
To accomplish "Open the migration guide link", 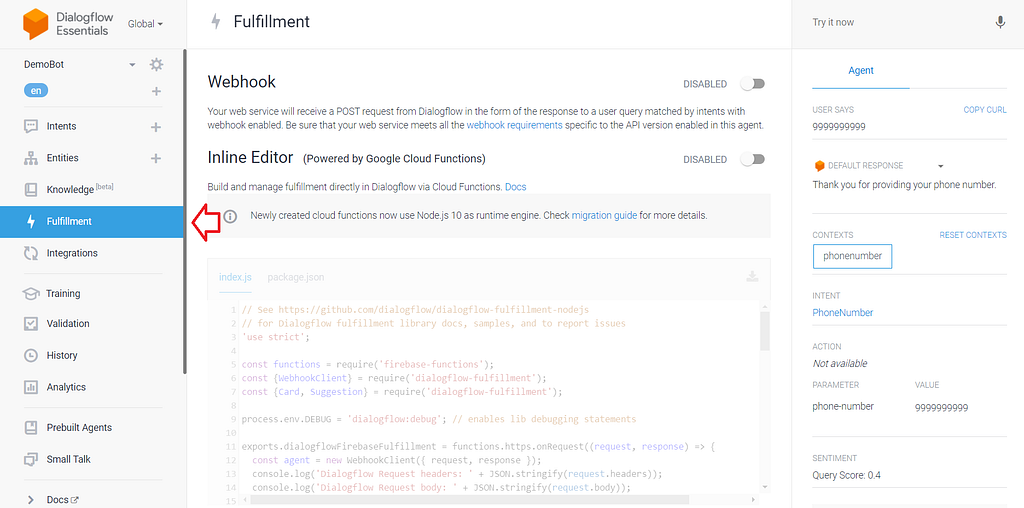I will (604, 215).
